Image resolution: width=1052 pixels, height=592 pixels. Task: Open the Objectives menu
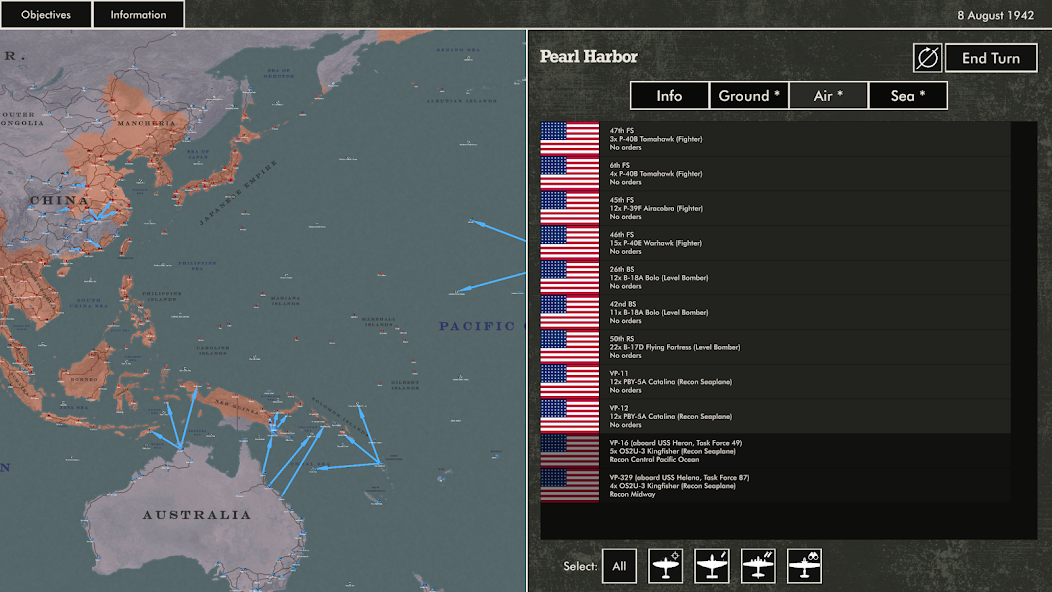46,15
